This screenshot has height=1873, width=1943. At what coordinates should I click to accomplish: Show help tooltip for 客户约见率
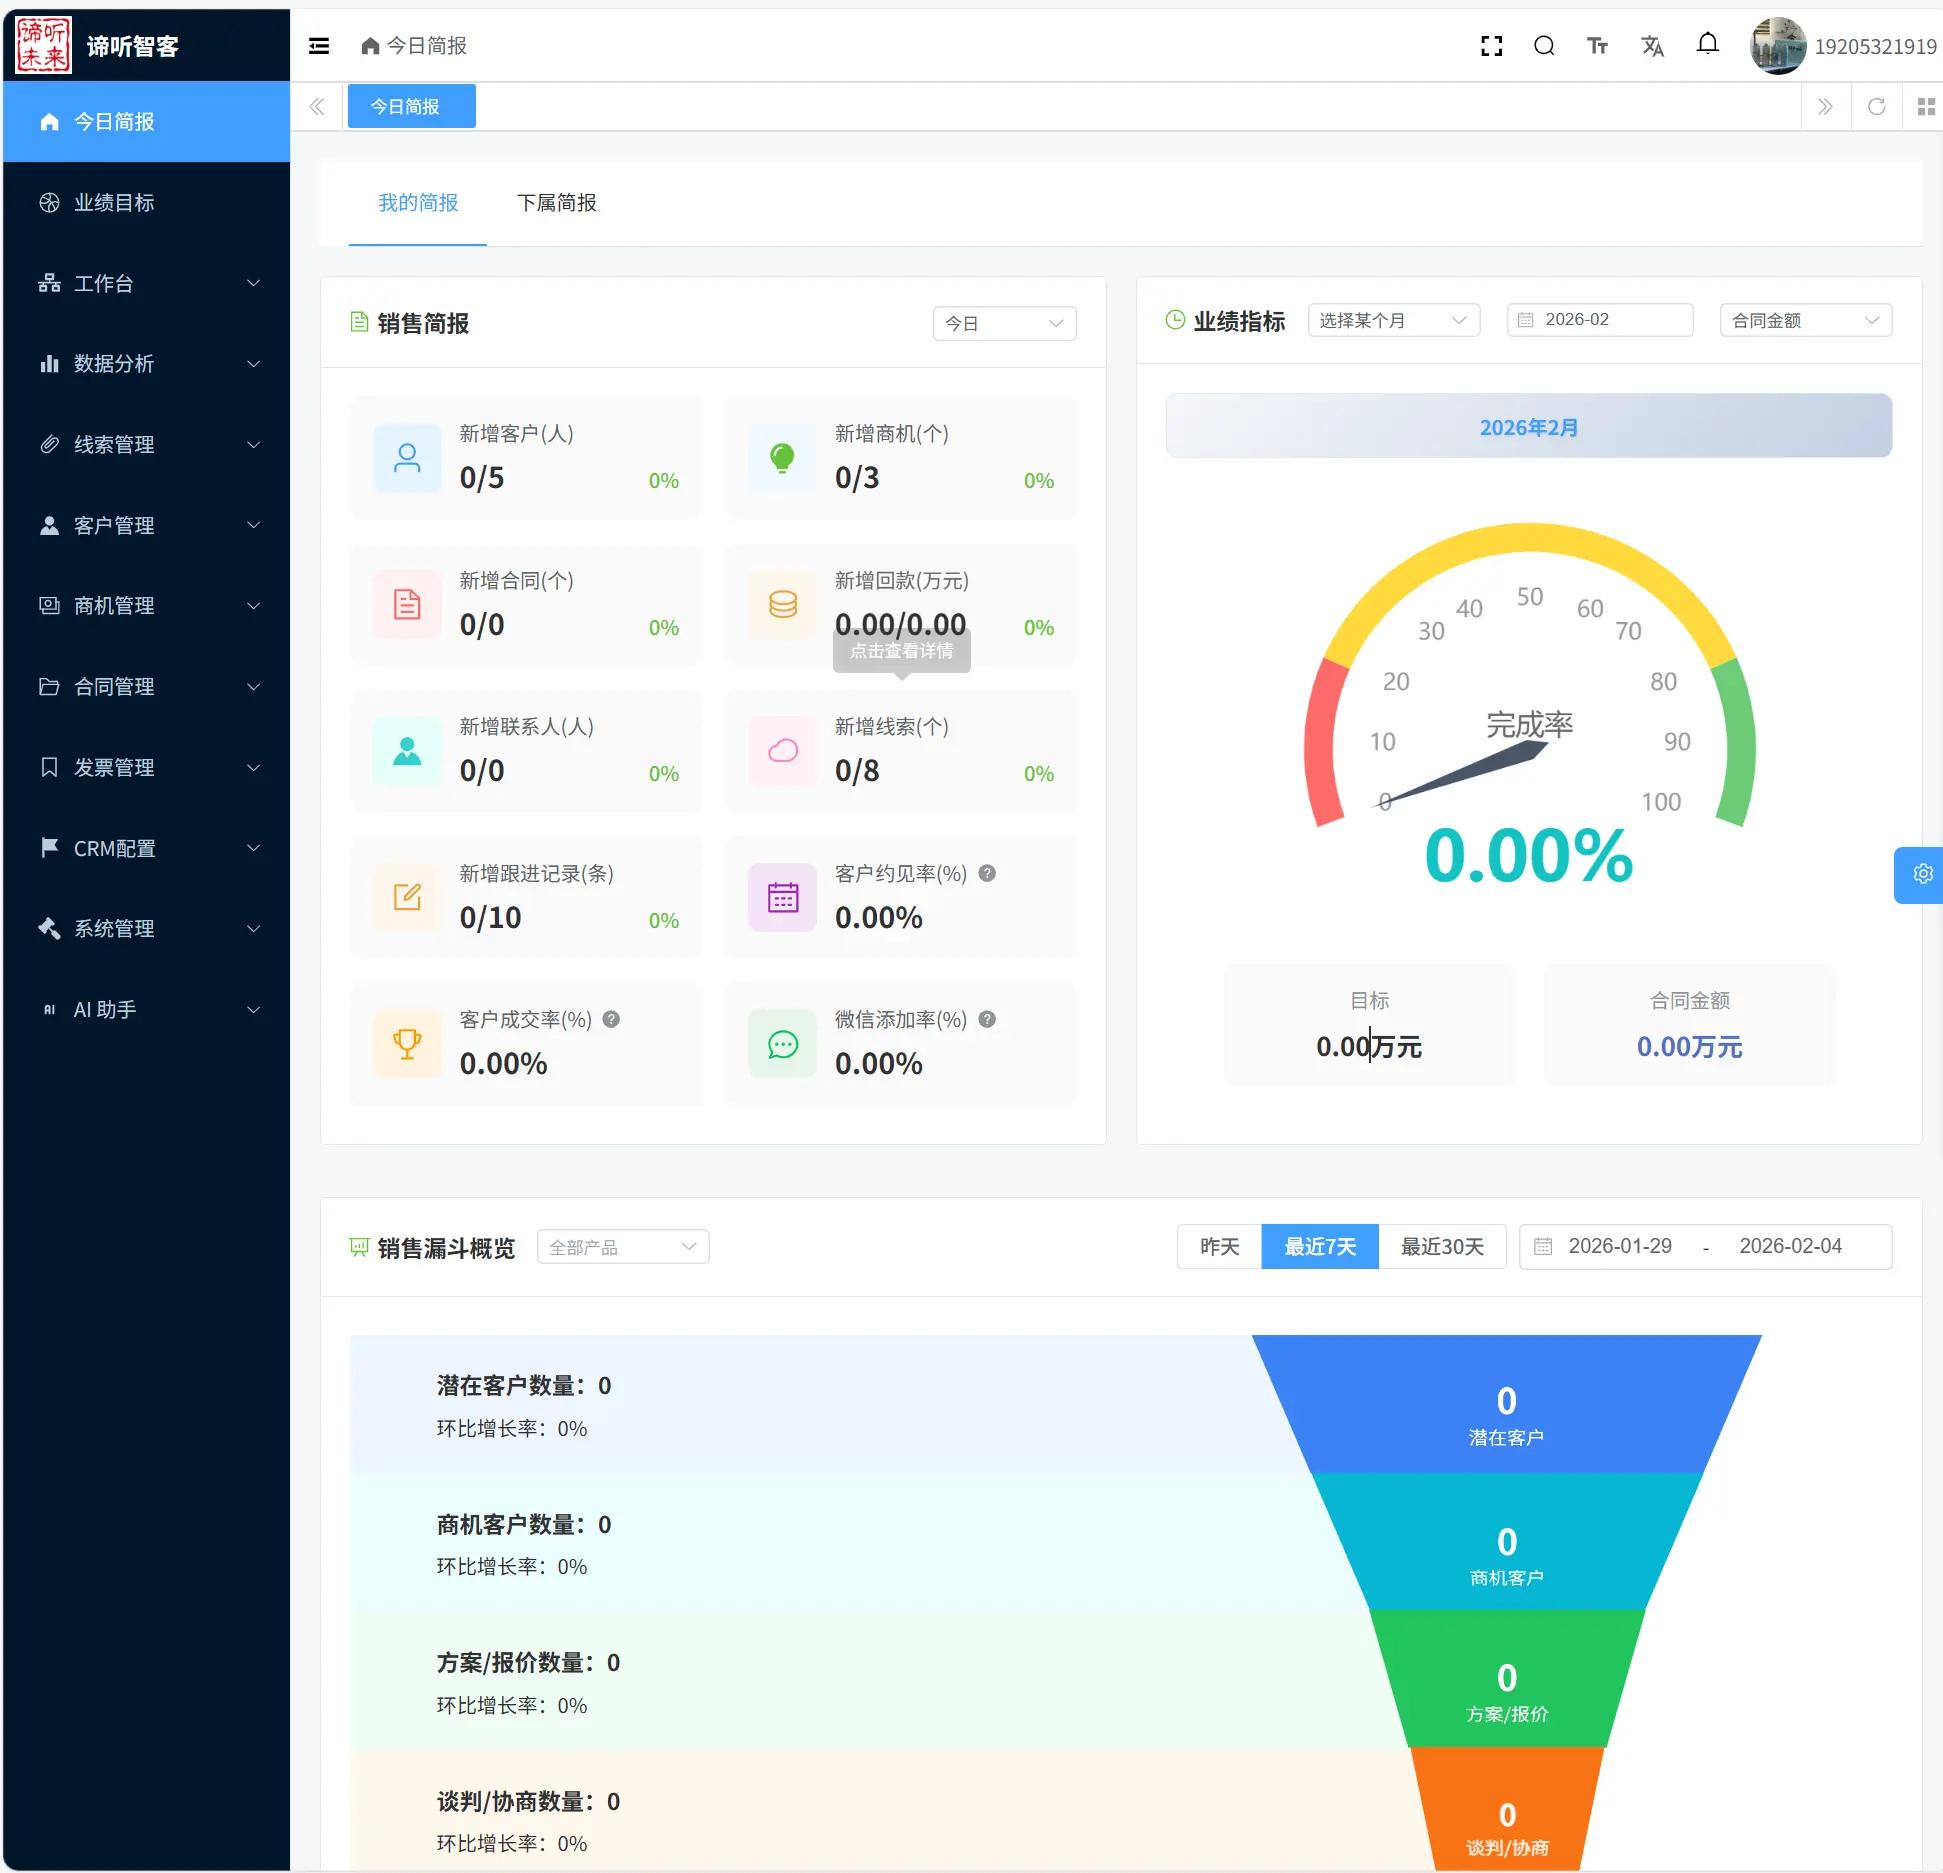(x=987, y=873)
